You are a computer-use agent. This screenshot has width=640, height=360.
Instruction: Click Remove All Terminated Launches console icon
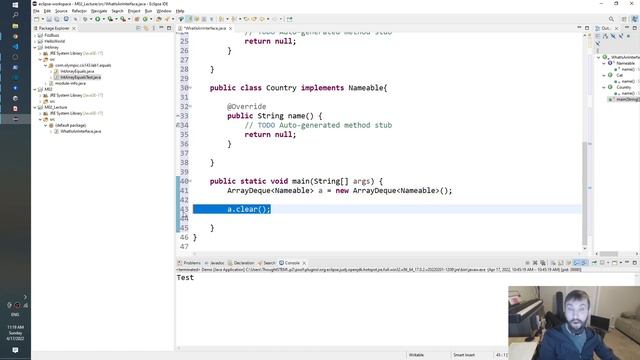click(x=542, y=263)
